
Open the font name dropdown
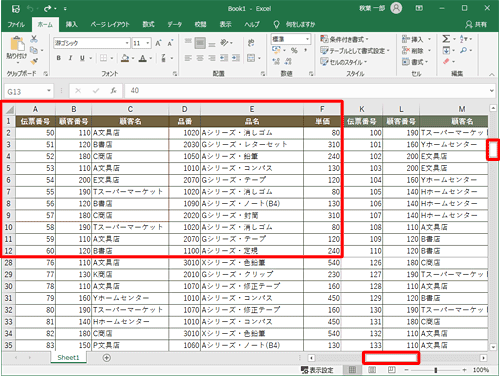127,43
